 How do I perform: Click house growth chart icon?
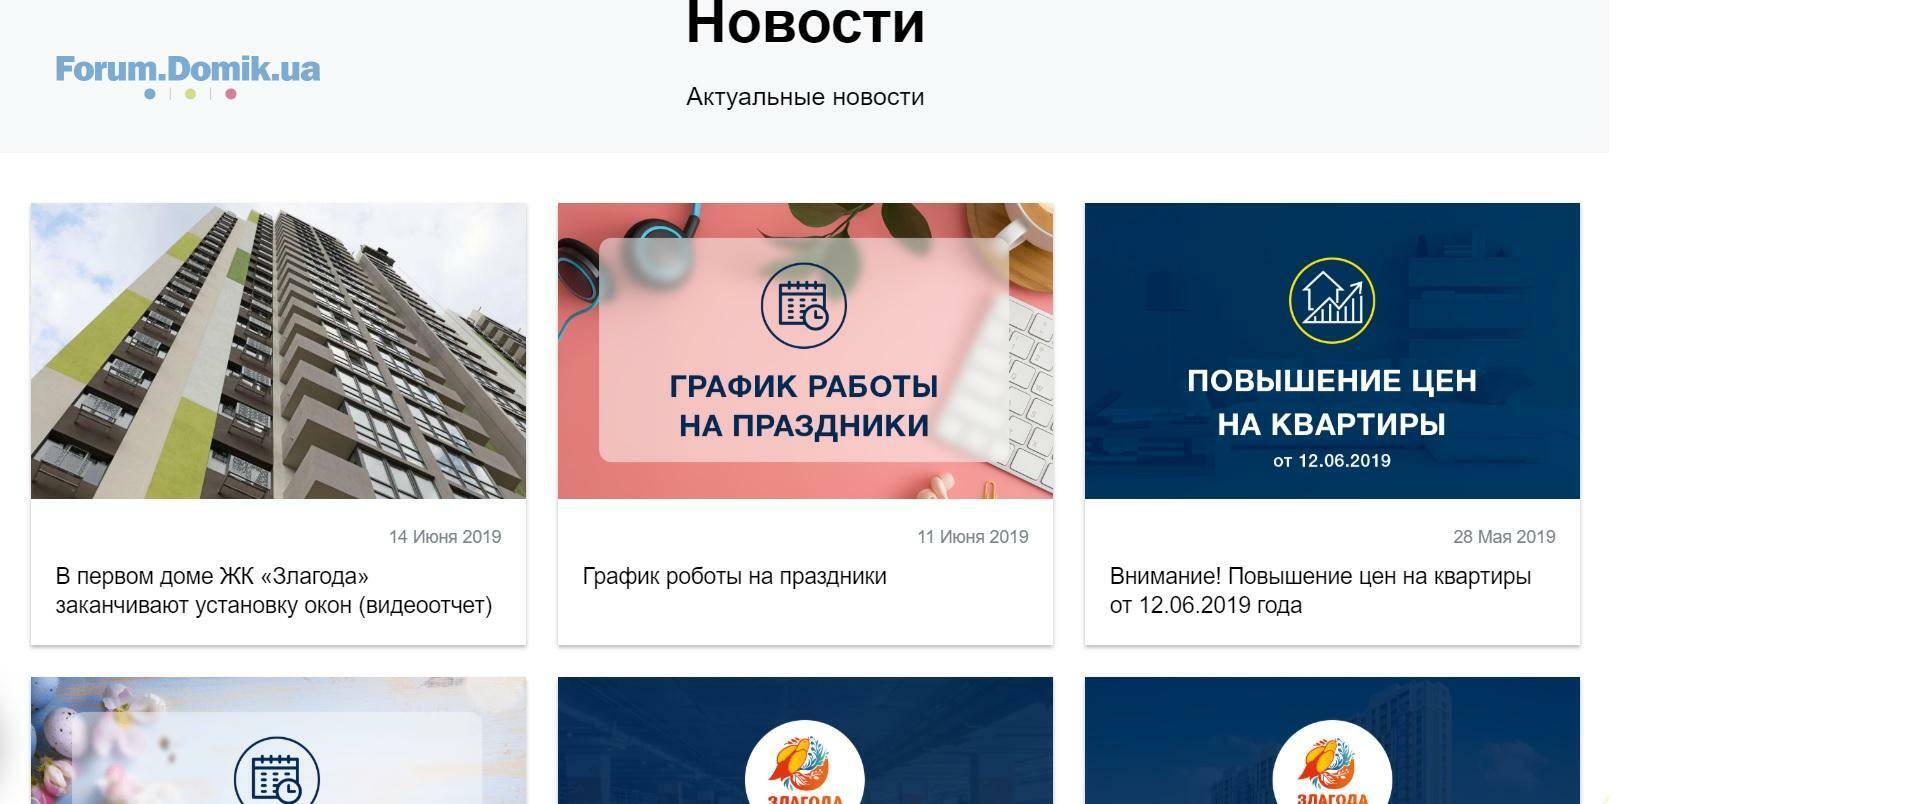[x=1332, y=300]
